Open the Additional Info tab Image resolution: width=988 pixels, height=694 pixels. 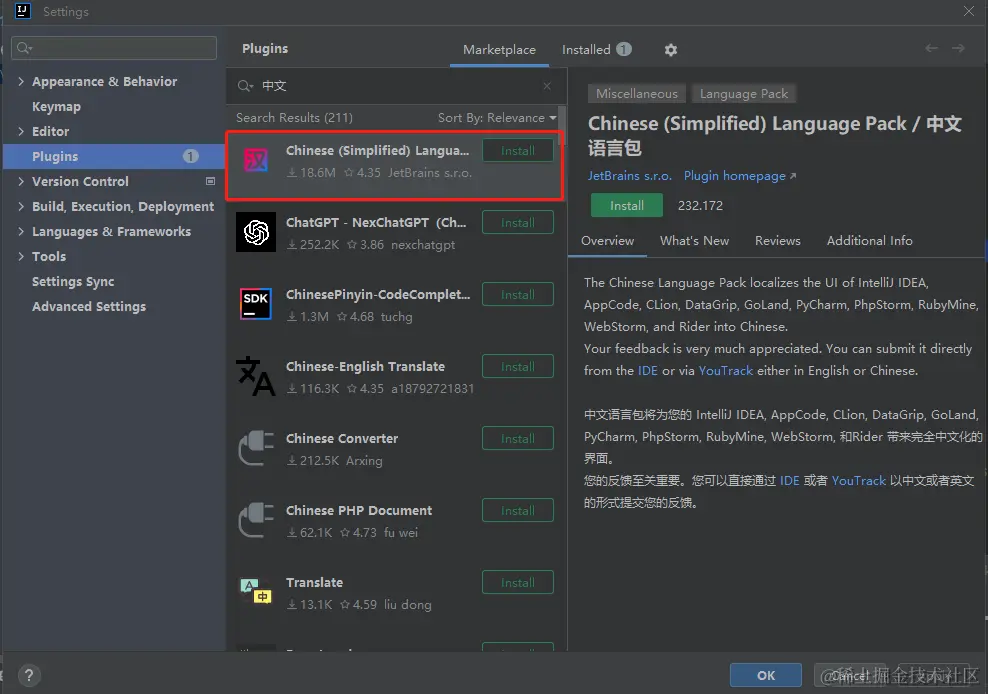click(870, 241)
